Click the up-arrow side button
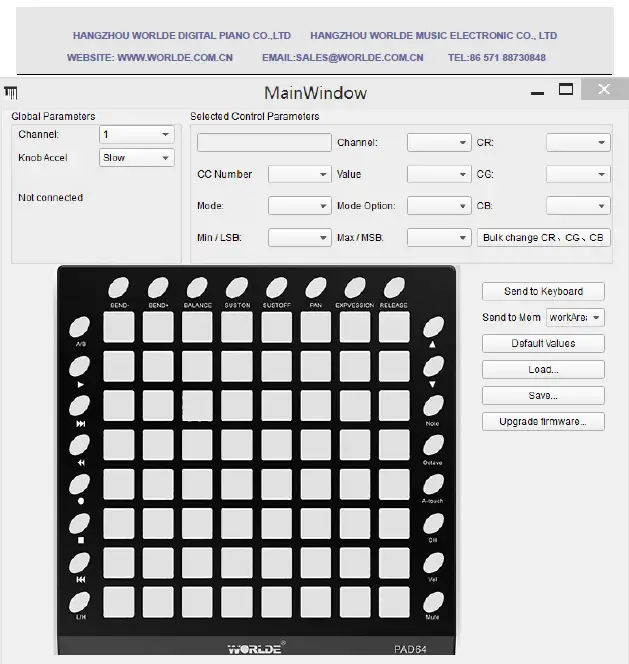629x664 pixels. [433, 327]
